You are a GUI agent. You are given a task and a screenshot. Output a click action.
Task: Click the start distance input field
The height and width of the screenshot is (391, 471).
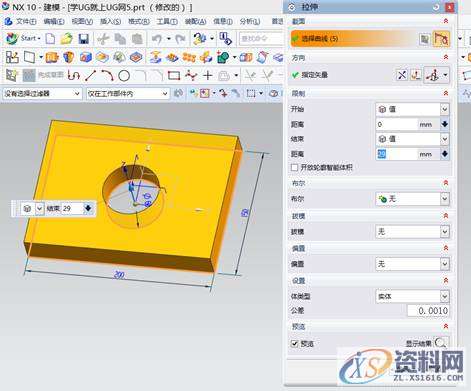click(397, 124)
